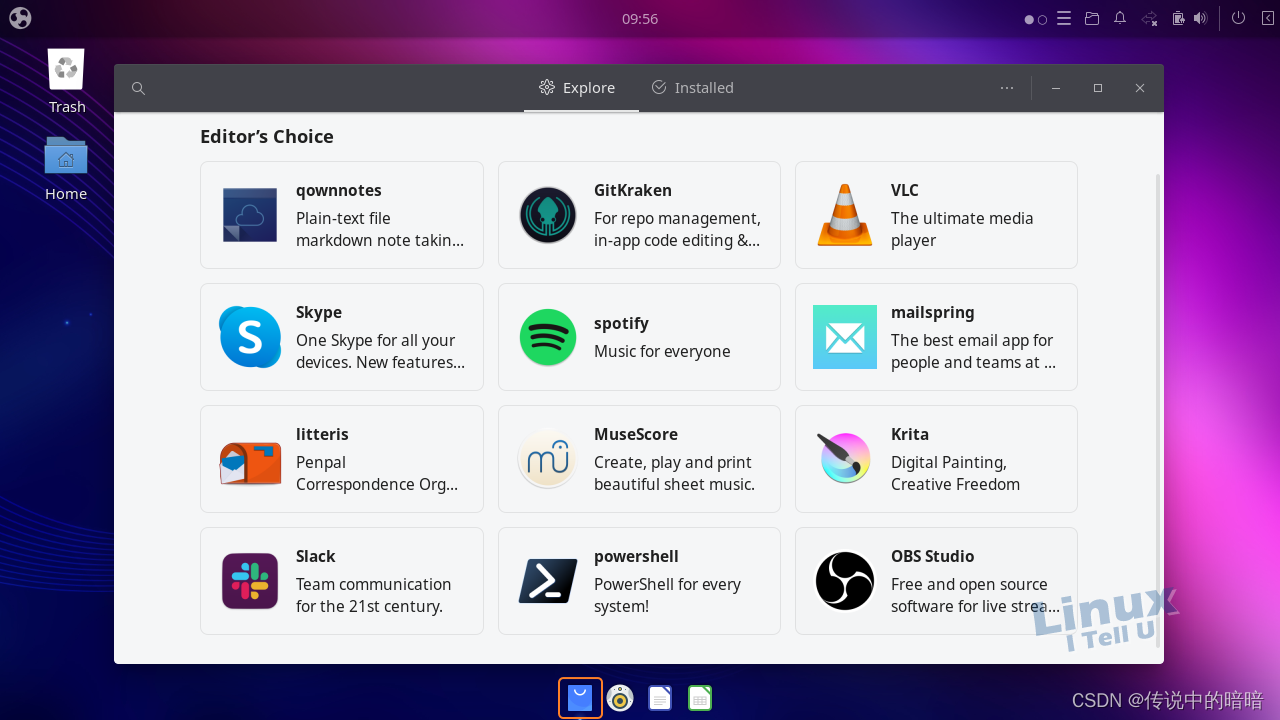The height and width of the screenshot is (720, 1280).
Task: Click the disconnected network indicator
Action: point(1150,18)
